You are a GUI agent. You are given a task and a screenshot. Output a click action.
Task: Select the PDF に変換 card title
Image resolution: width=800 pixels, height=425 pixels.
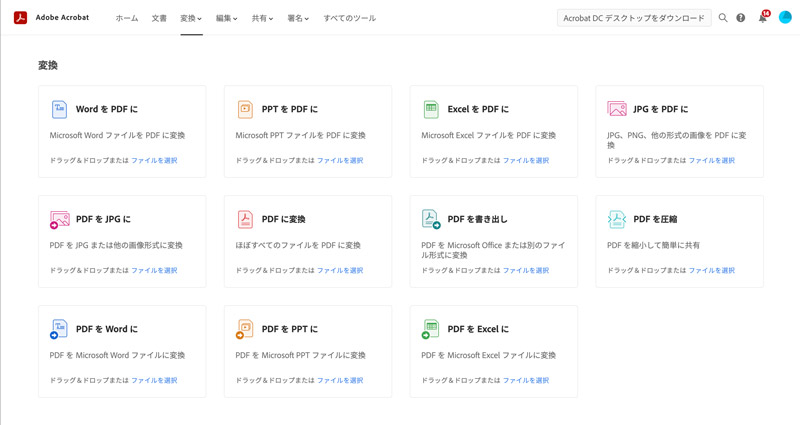283,219
